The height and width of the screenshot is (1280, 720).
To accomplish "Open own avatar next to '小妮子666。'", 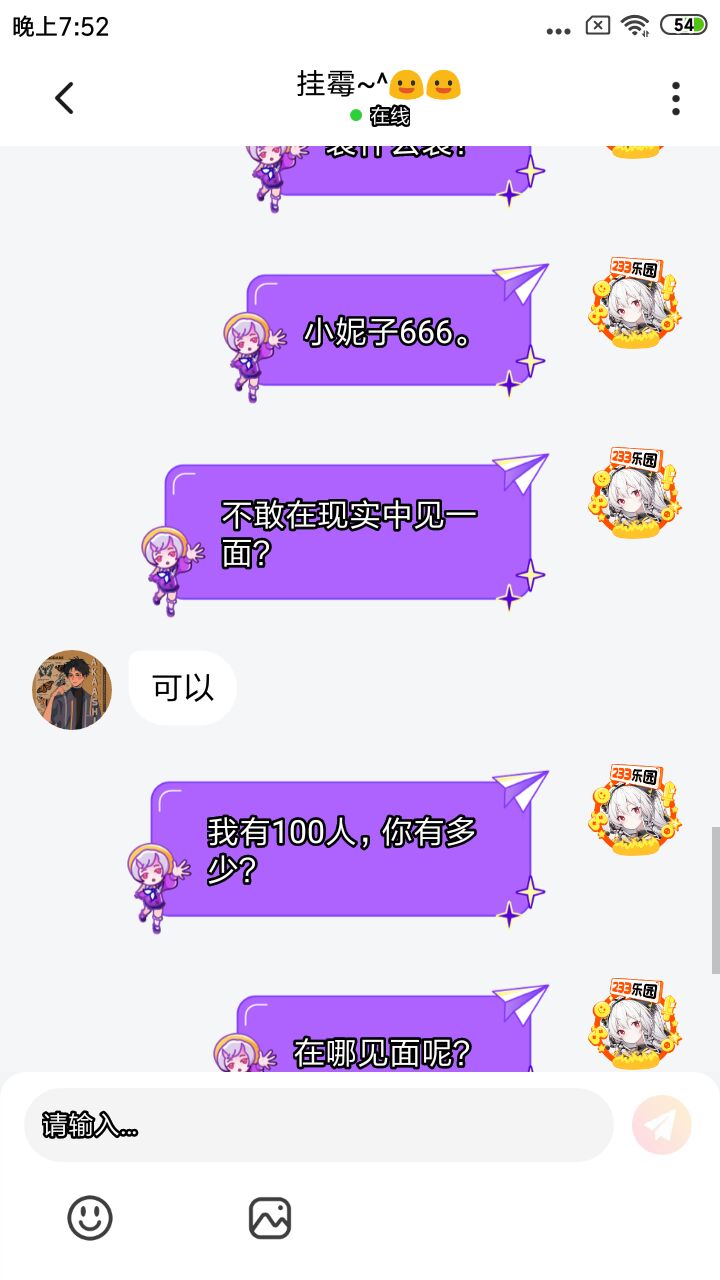I will 636,303.
